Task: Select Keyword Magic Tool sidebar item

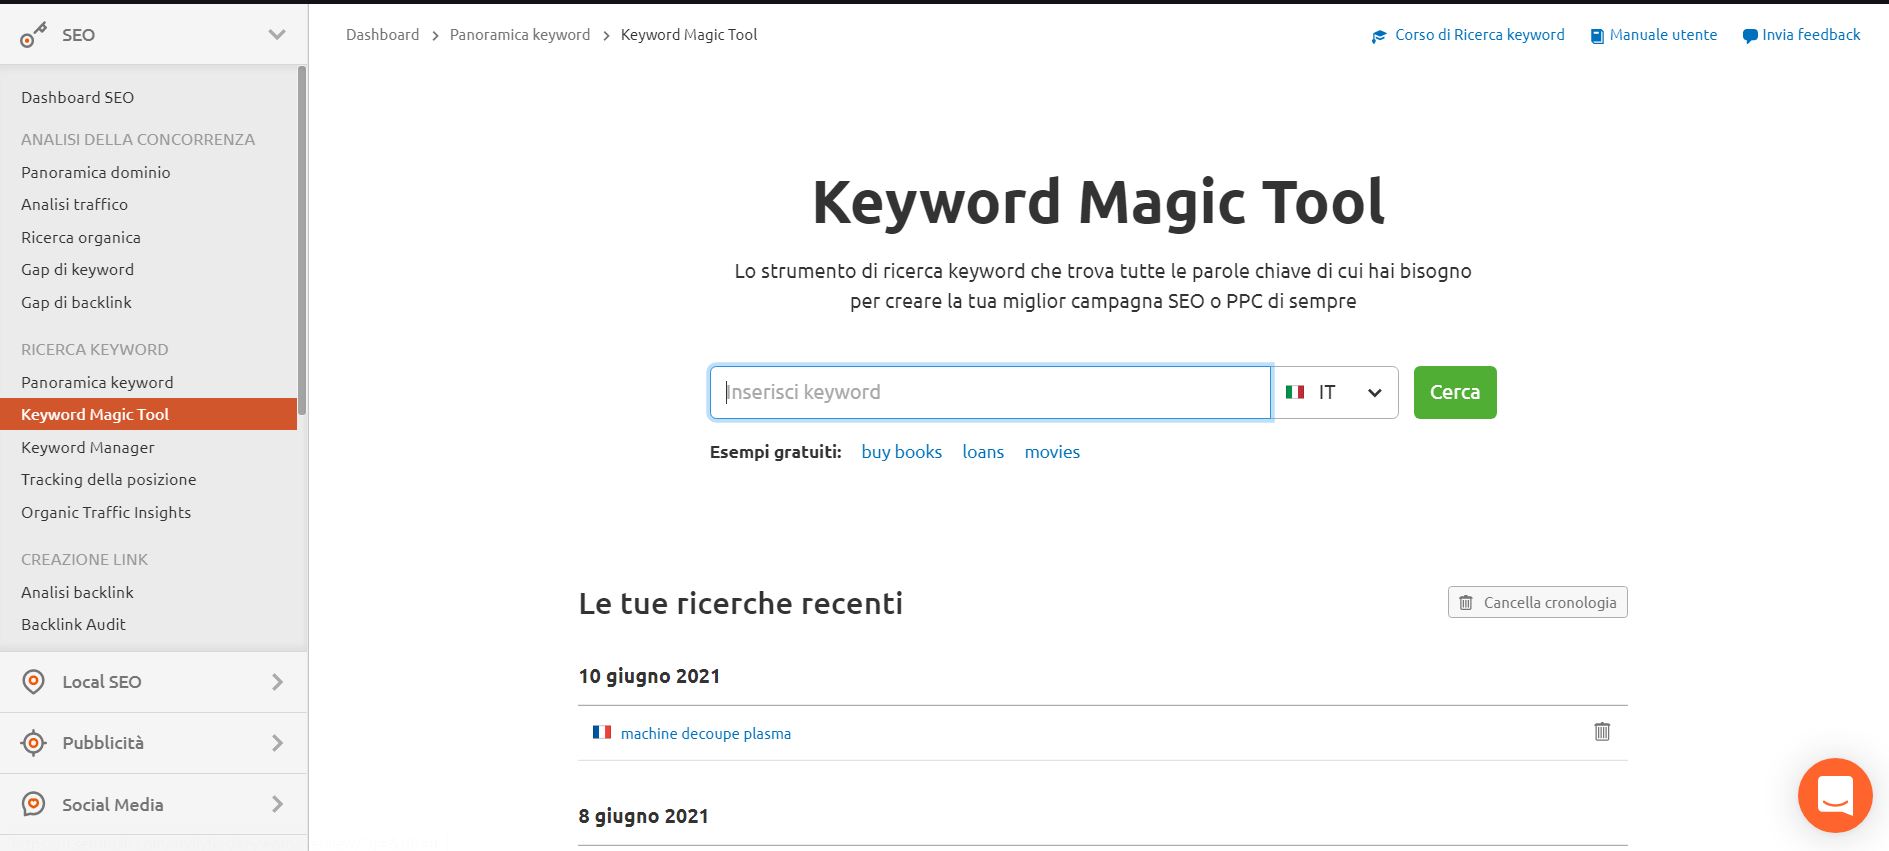Action: tap(148, 414)
